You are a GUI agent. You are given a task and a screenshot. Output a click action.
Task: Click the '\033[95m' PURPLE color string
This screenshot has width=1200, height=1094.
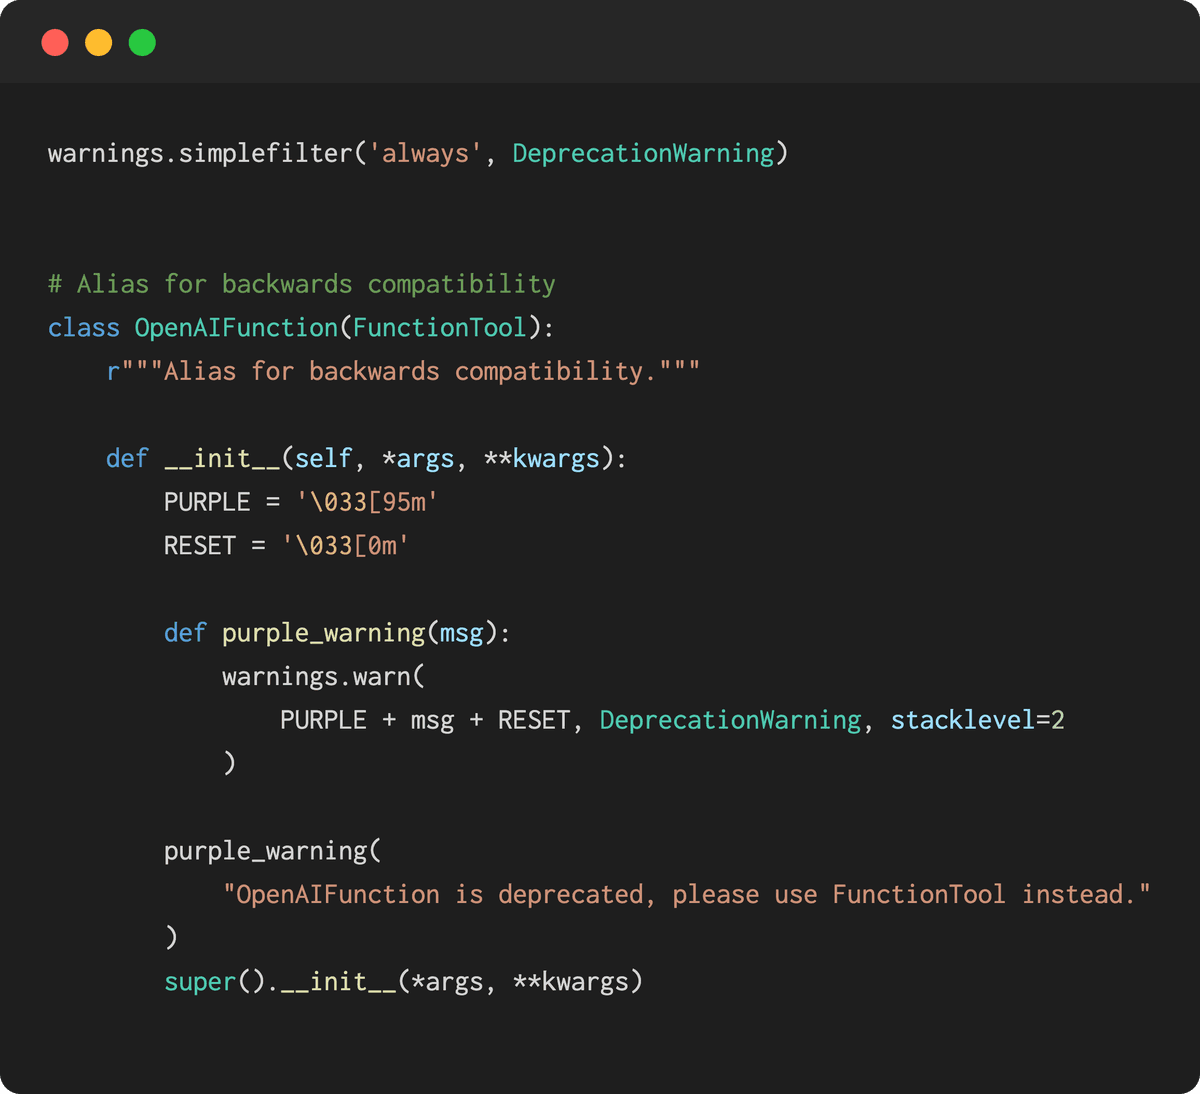pos(367,502)
